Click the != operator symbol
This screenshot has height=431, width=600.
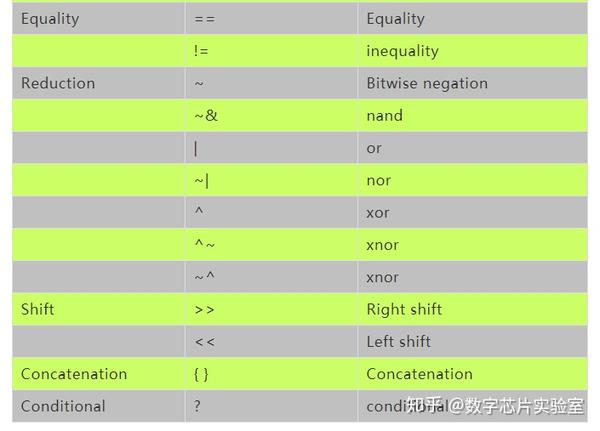[x=201, y=51]
